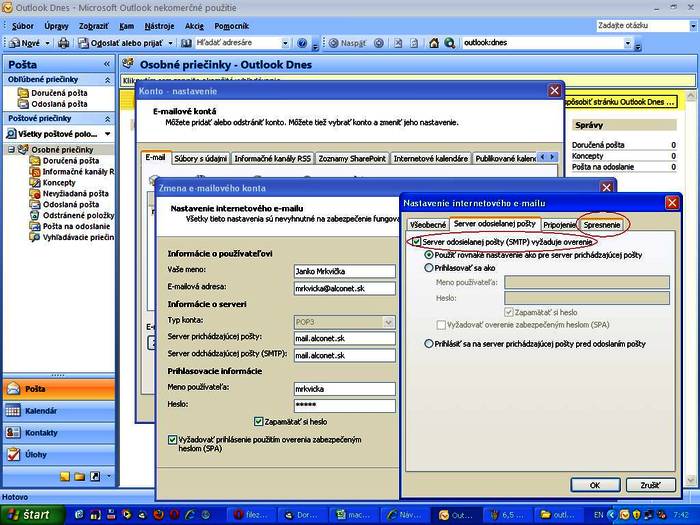Click the E-mailová adresa input field

pyautogui.click(x=345, y=288)
